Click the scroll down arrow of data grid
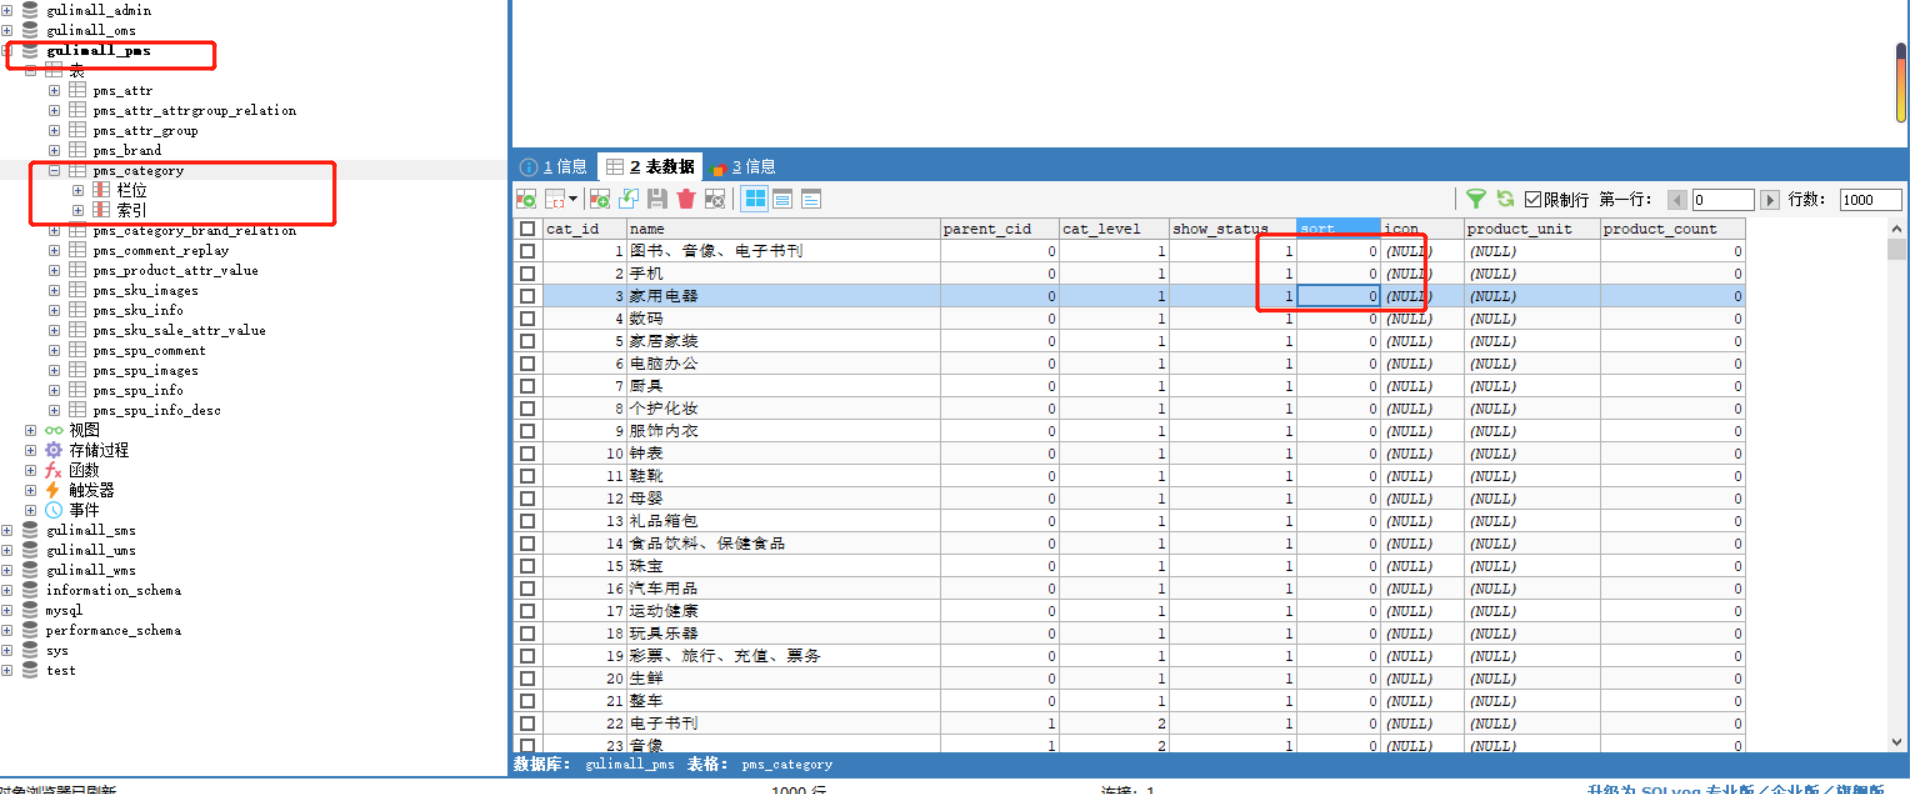 click(x=1897, y=742)
